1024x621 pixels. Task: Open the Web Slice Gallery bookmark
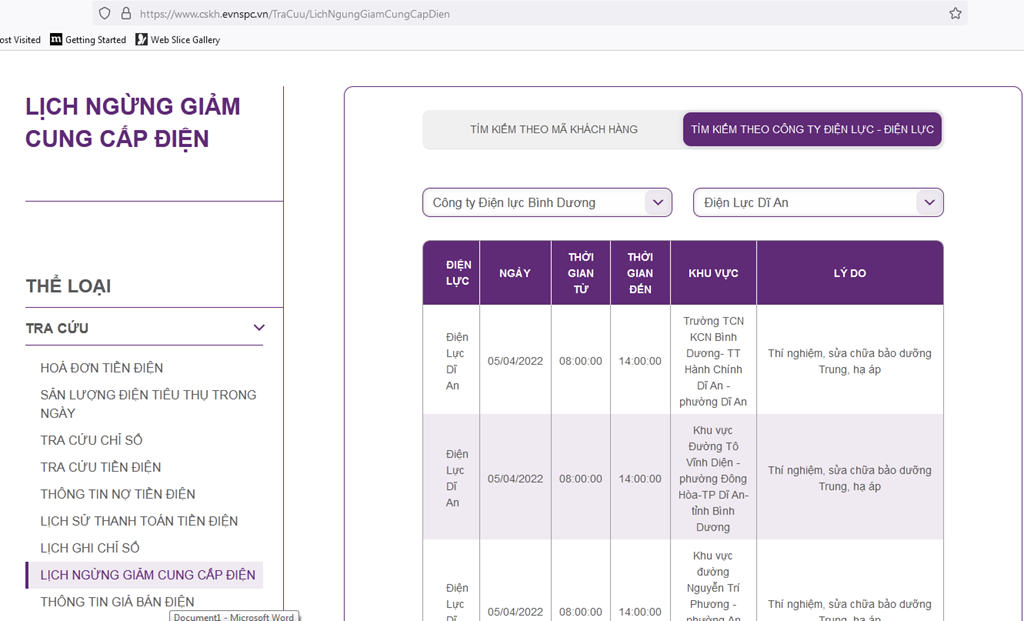[178, 40]
